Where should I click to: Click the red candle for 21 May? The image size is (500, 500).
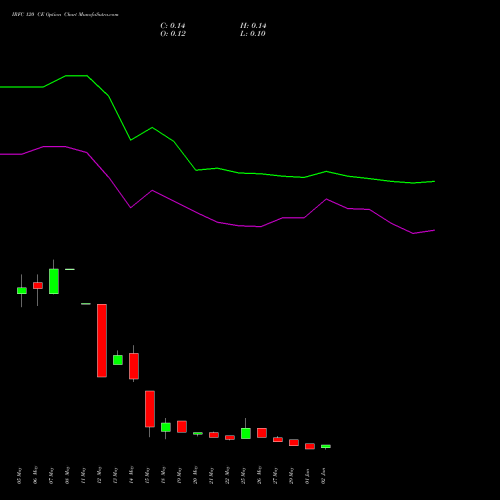click(214, 435)
